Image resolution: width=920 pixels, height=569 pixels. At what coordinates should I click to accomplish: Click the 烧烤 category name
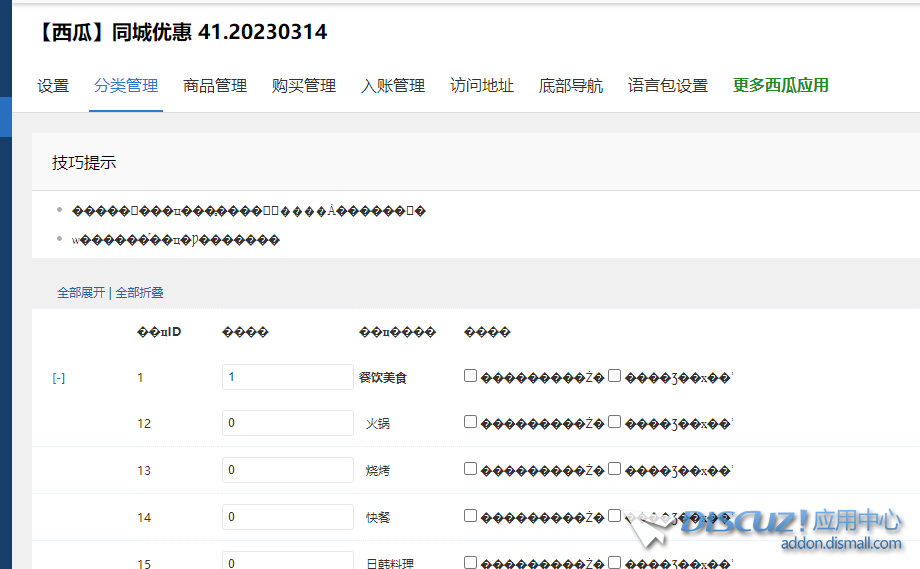378,470
